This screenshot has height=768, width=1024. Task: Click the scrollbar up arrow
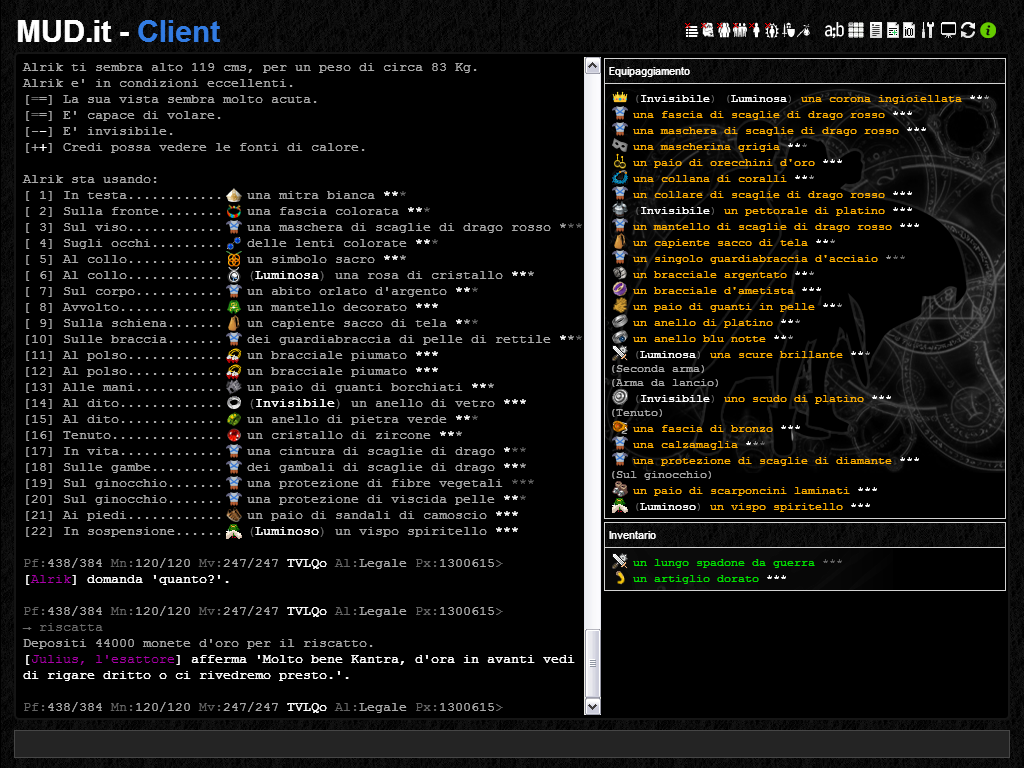(x=592, y=65)
